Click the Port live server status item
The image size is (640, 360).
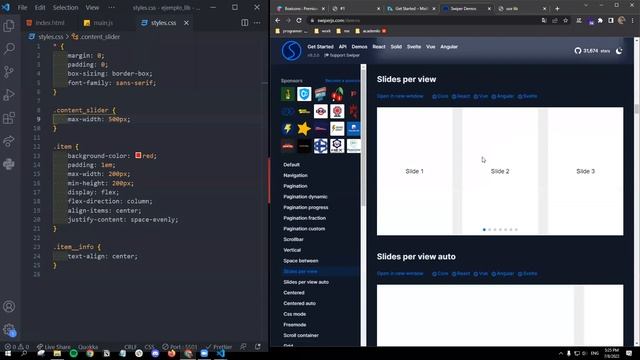[180, 347]
